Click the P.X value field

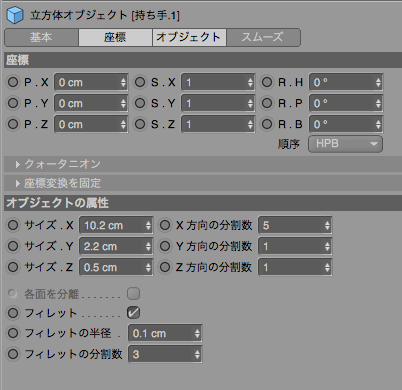tap(91, 82)
